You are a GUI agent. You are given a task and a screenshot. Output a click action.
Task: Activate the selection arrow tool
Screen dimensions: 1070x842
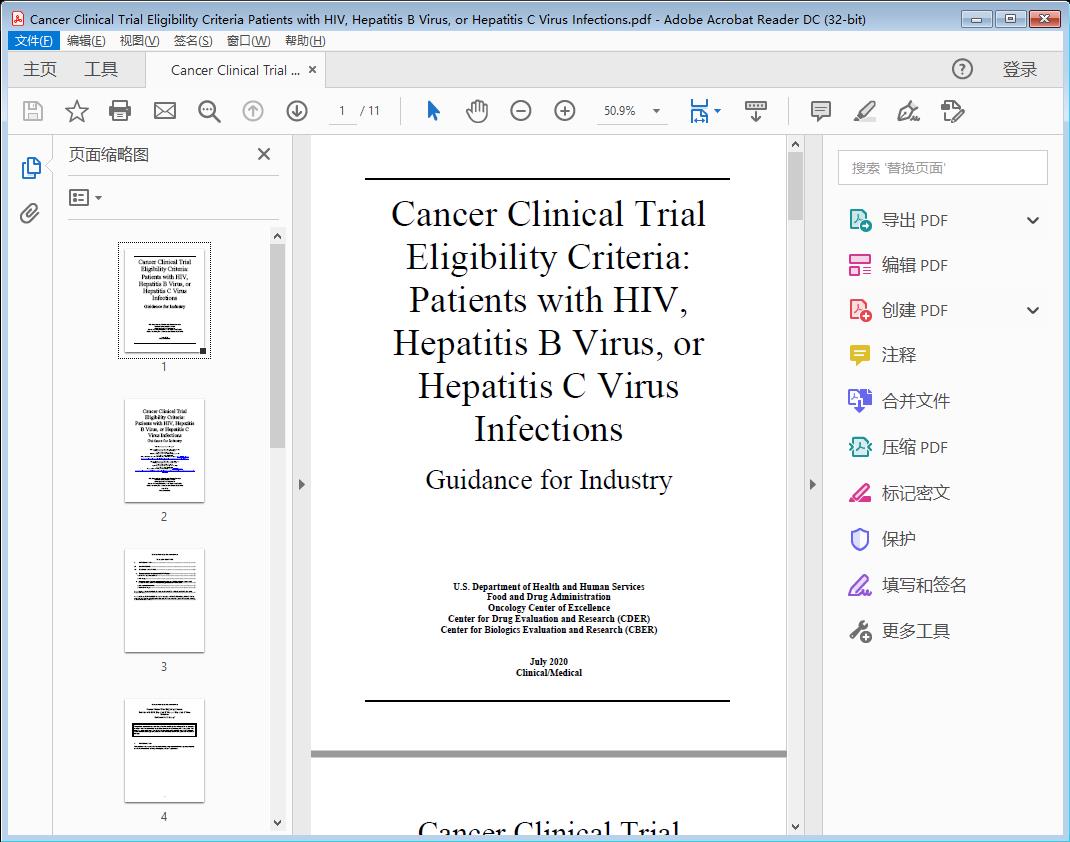click(433, 111)
